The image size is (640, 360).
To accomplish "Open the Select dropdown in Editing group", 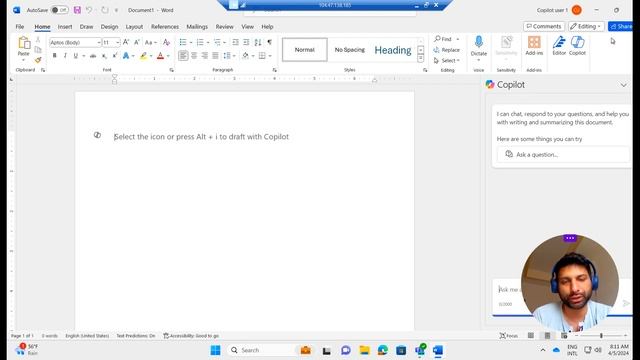I will pyautogui.click(x=447, y=60).
